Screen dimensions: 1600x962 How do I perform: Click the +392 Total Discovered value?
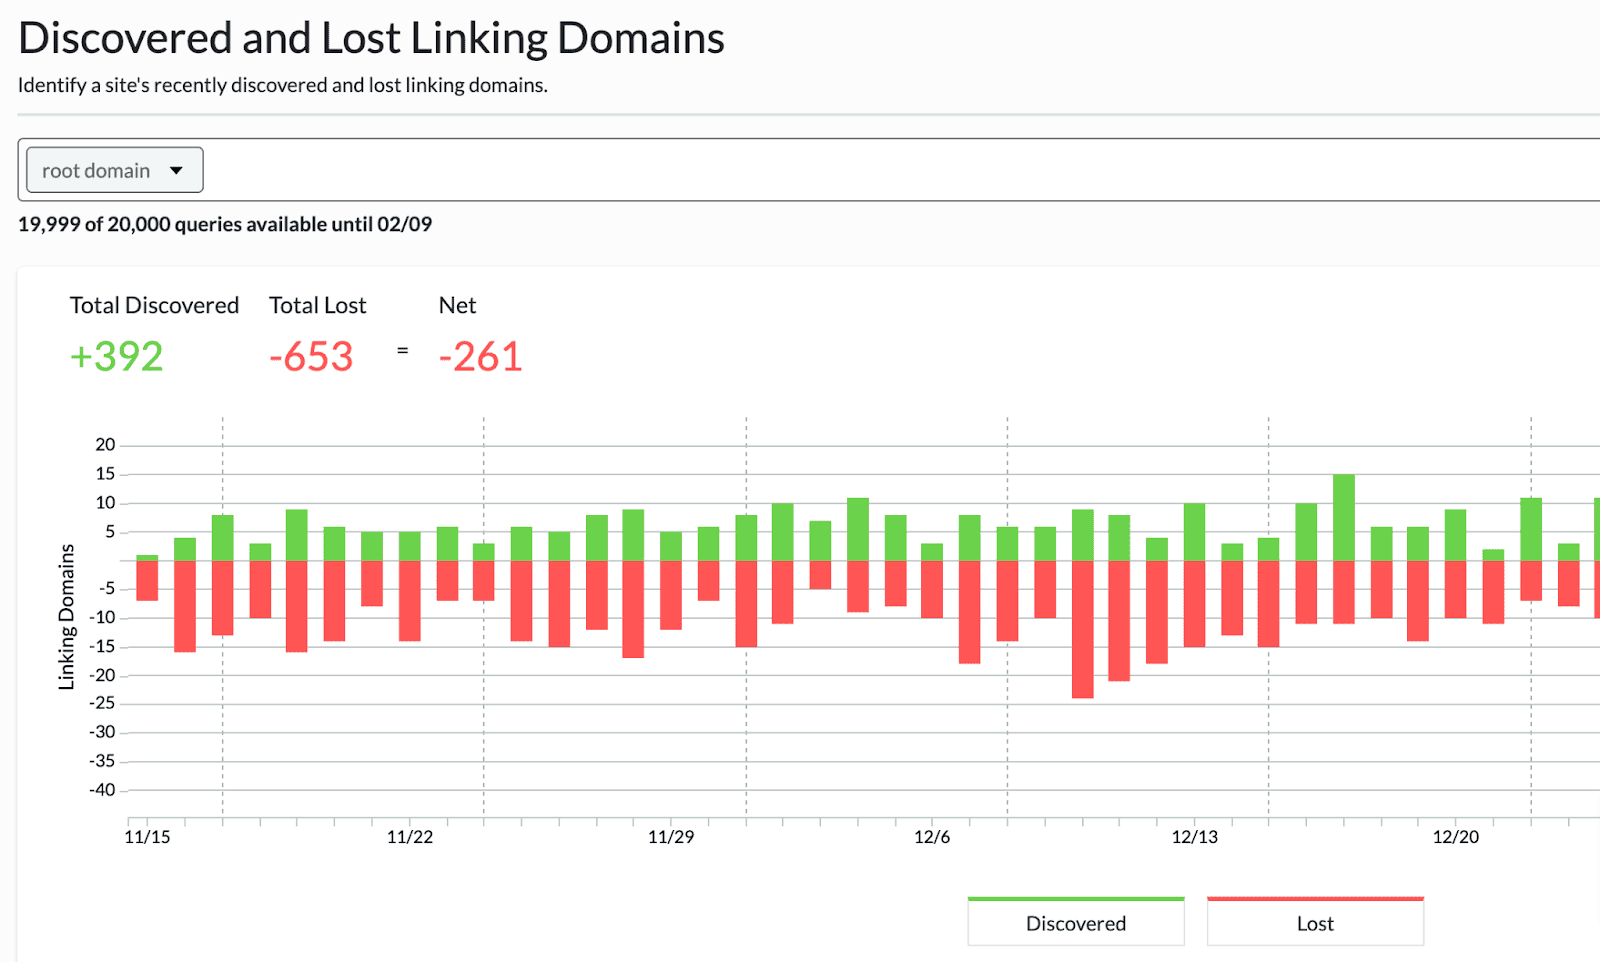pyautogui.click(x=116, y=357)
